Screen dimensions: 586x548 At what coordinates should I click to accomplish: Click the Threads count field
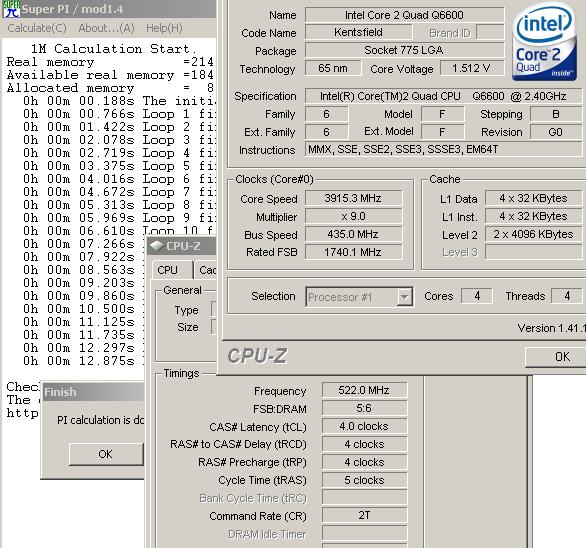tap(567, 296)
